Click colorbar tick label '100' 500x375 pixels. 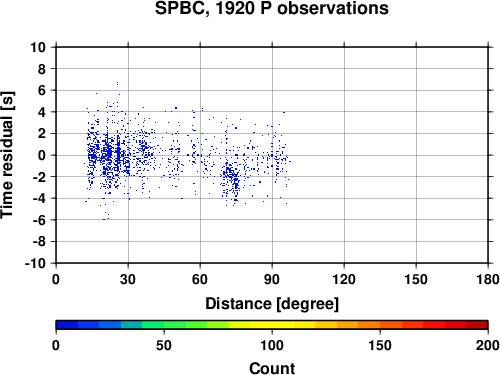point(272,345)
